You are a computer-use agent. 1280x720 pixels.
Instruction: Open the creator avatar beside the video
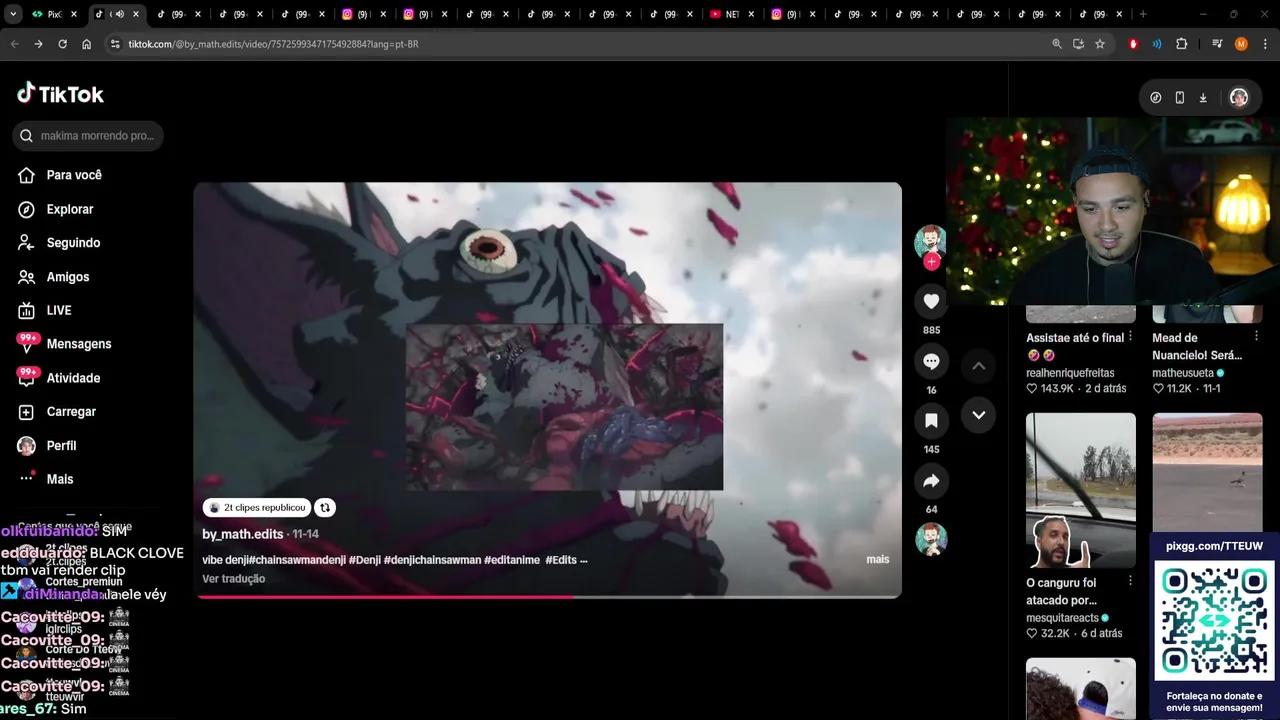(930, 241)
